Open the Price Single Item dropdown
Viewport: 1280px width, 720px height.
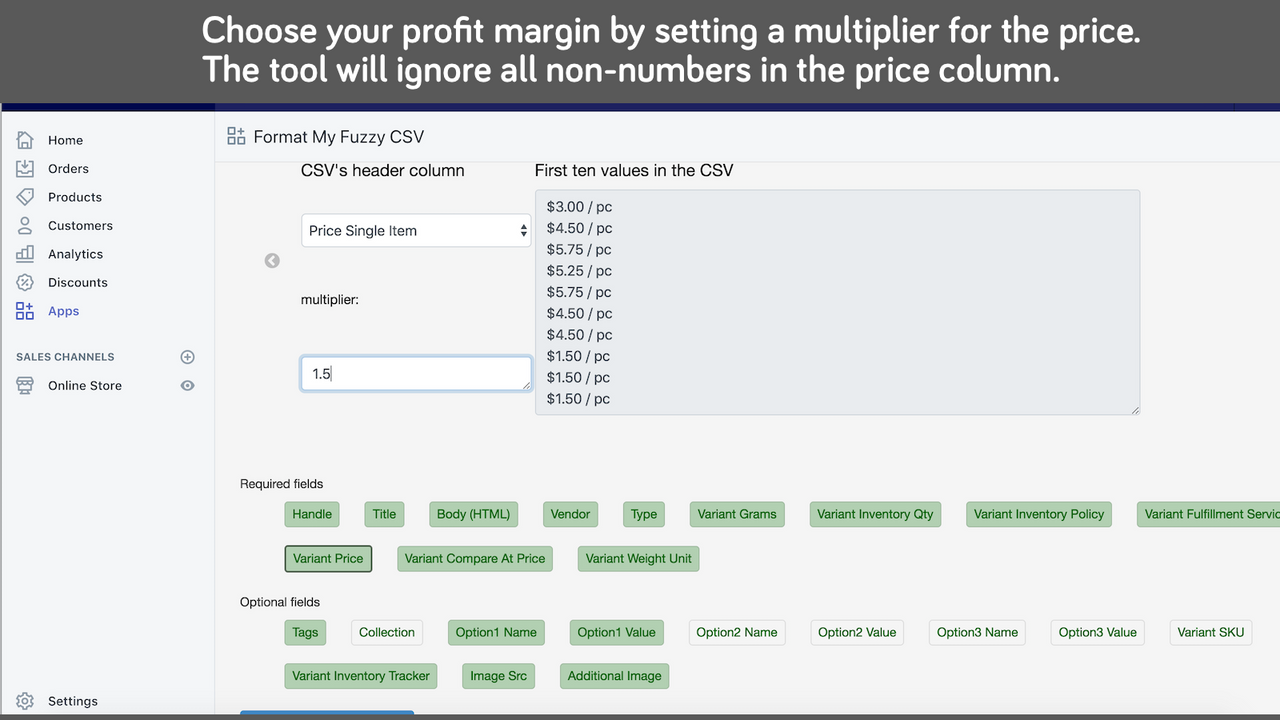point(416,231)
